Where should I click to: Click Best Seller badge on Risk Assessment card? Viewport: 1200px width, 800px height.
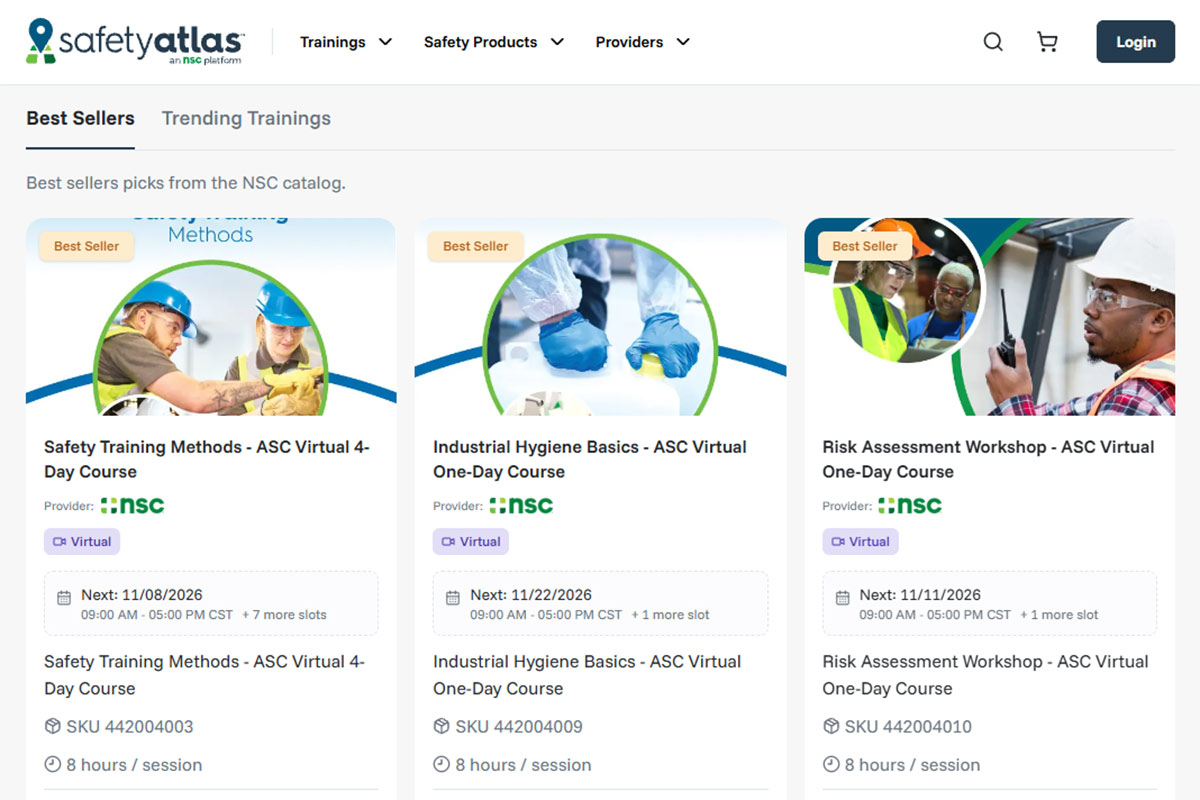click(x=865, y=246)
